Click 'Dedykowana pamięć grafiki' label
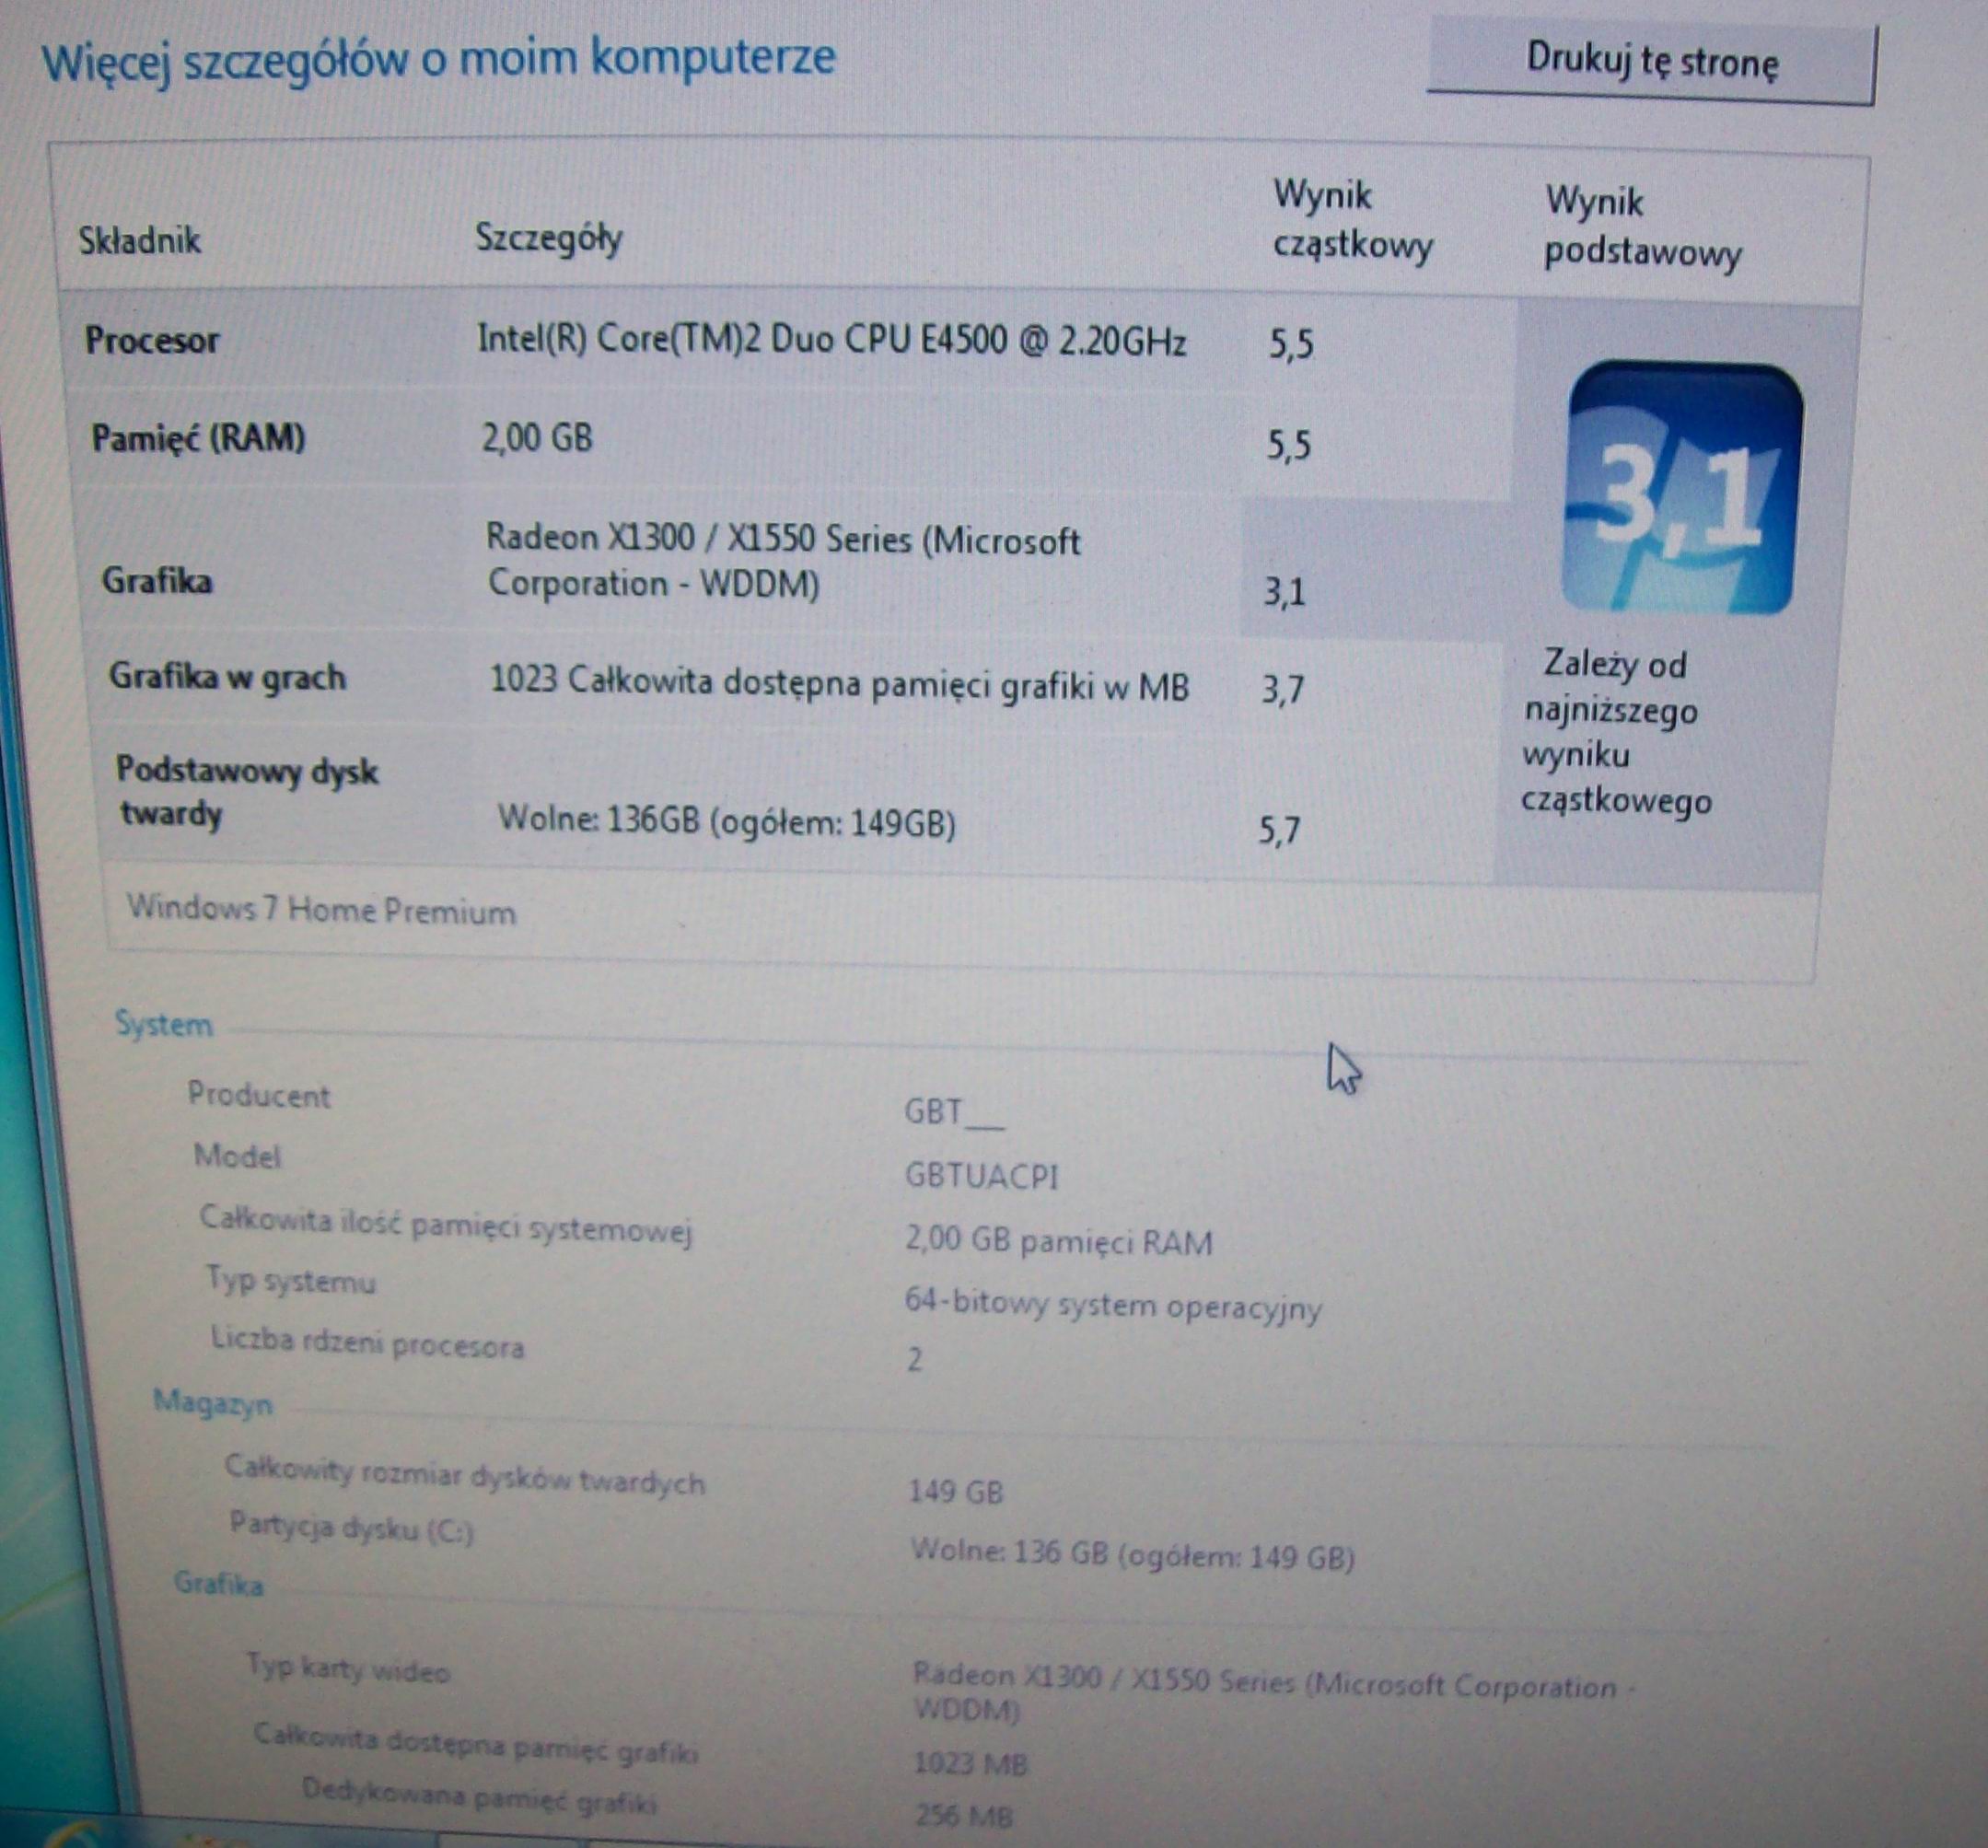The height and width of the screenshot is (1848, 1988). (x=479, y=1797)
